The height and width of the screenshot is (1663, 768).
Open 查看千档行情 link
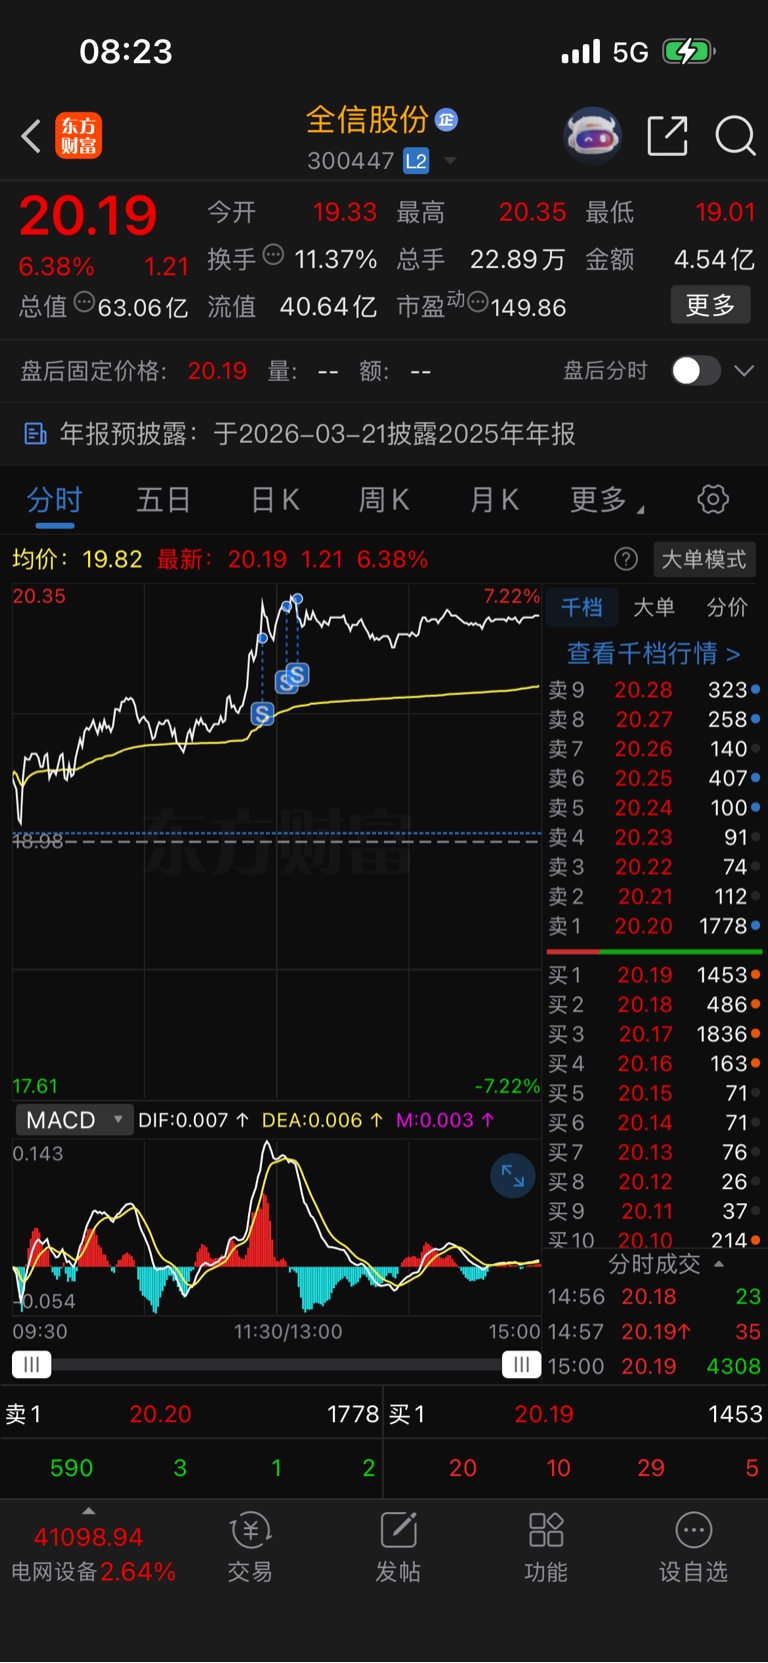tap(654, 653)
